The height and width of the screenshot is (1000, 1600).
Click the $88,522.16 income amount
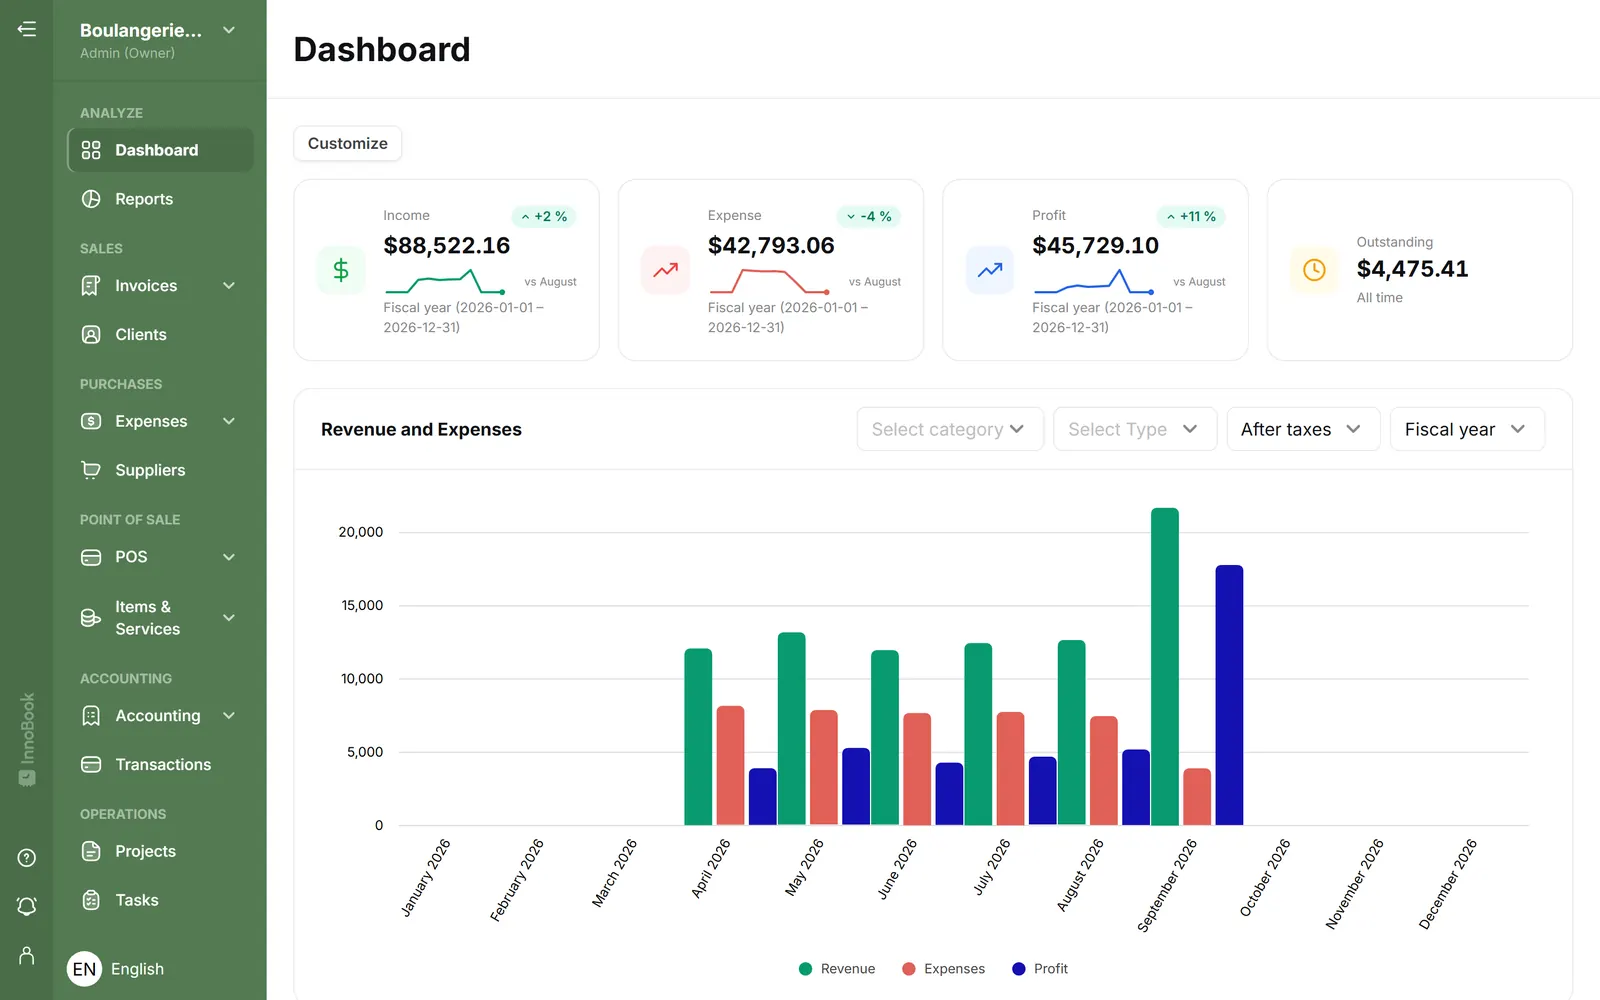[x=447, y=246]
